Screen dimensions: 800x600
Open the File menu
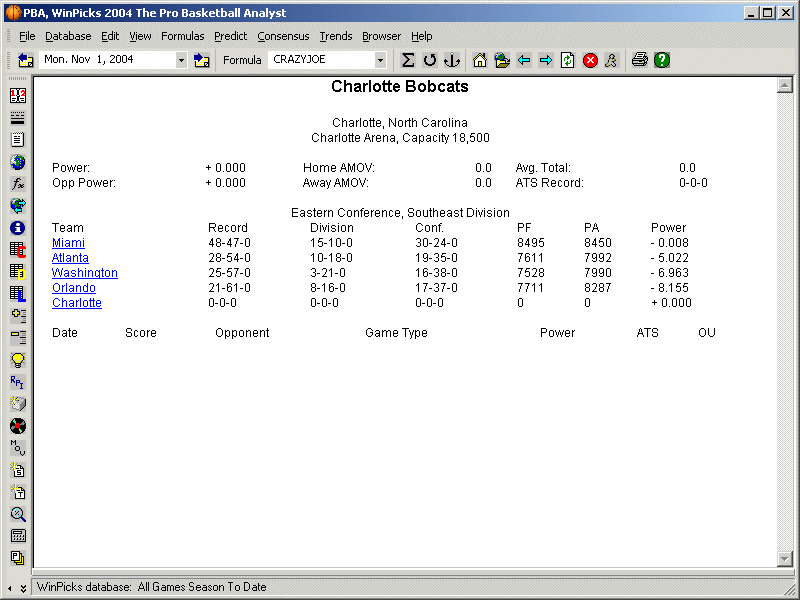(x=27, y=36)
